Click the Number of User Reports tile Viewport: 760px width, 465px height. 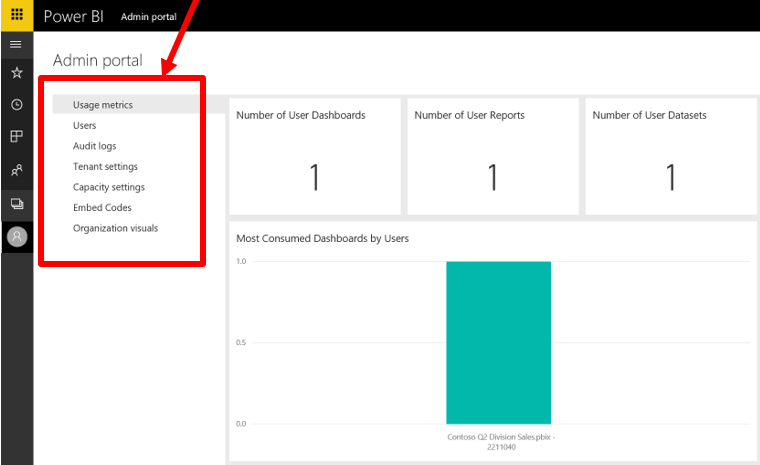pyautogui.click(x=493, y=157)
